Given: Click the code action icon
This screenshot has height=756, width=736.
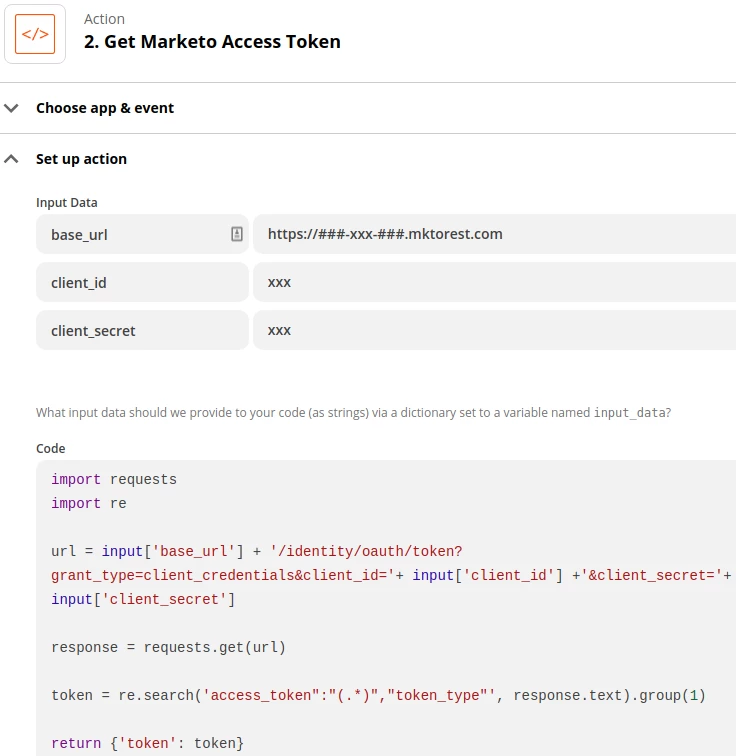Looking at the screenshot, I should [x=35, y=34].
